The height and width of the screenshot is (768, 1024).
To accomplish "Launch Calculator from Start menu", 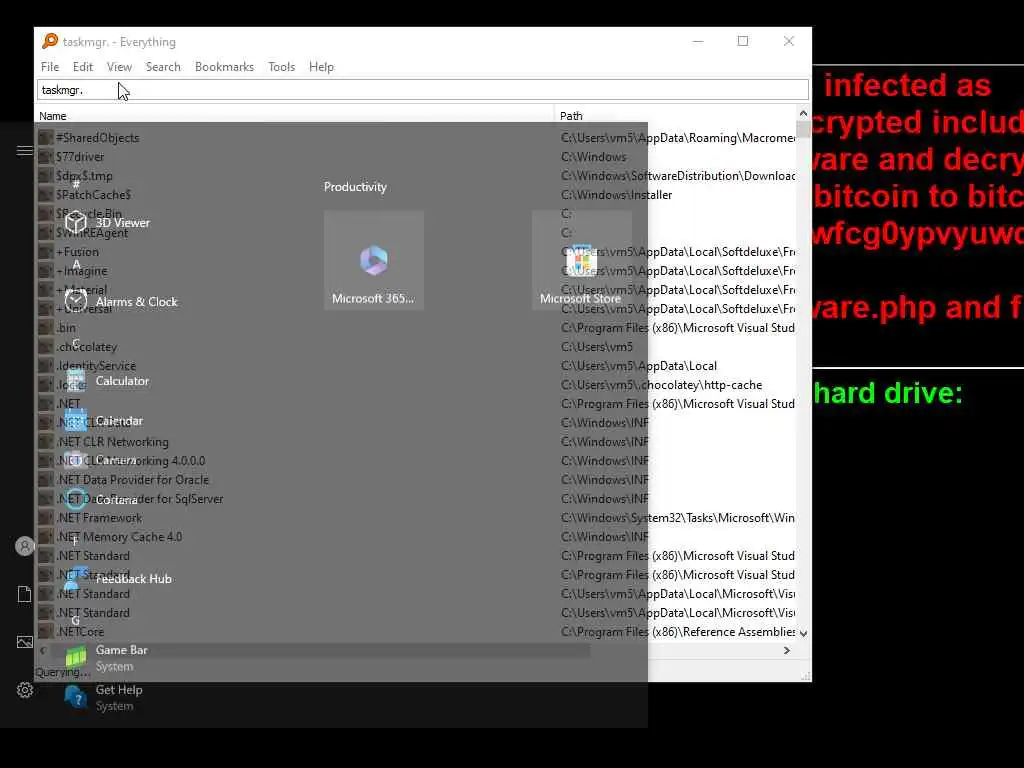I will click(x=107, y=381).
